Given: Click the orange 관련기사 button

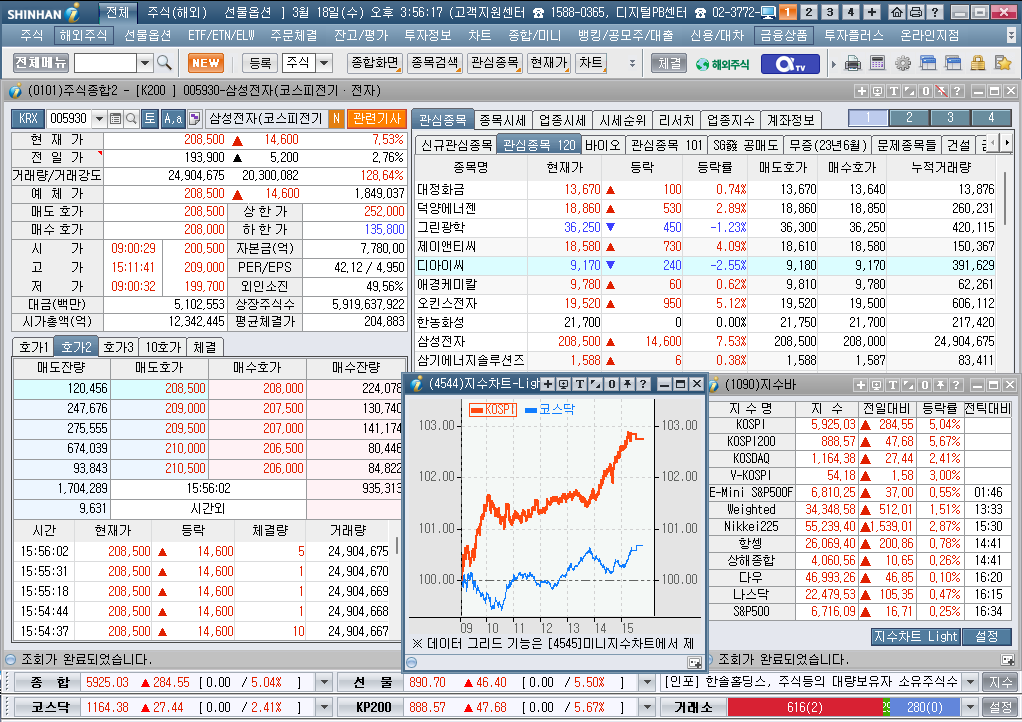Looking at the screenshot, I should click(x=377, y=119).
